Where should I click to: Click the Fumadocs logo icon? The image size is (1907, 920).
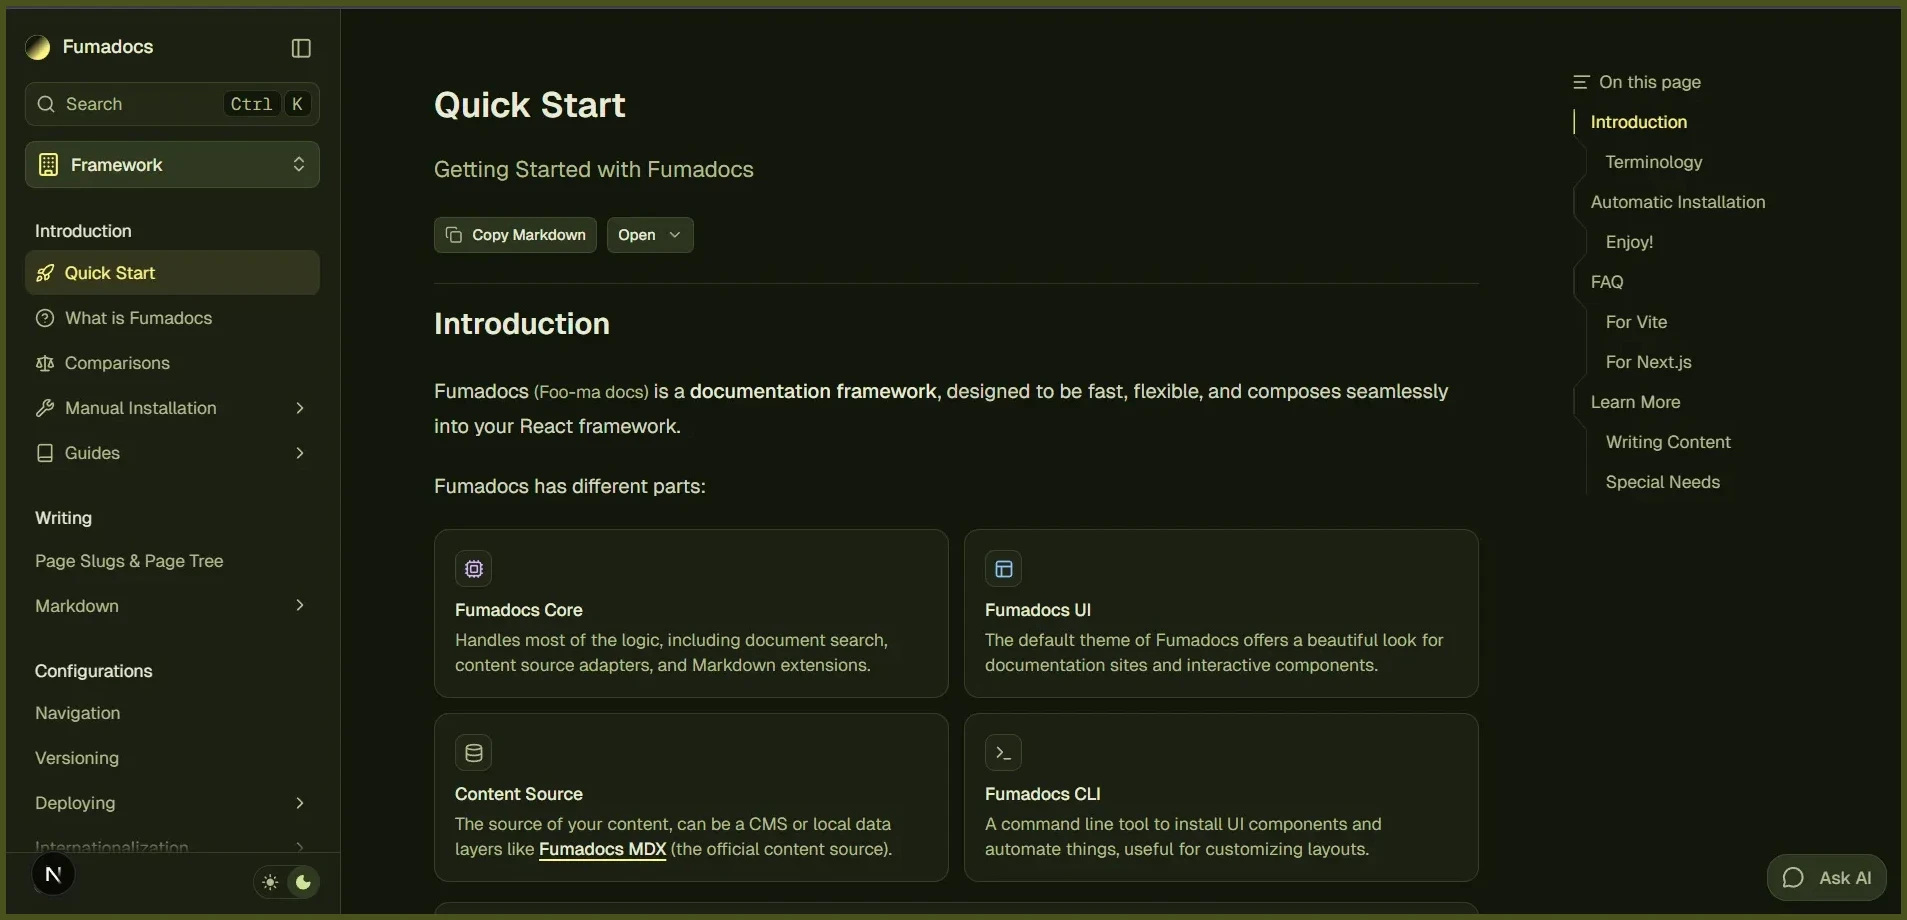coord(38,48)
